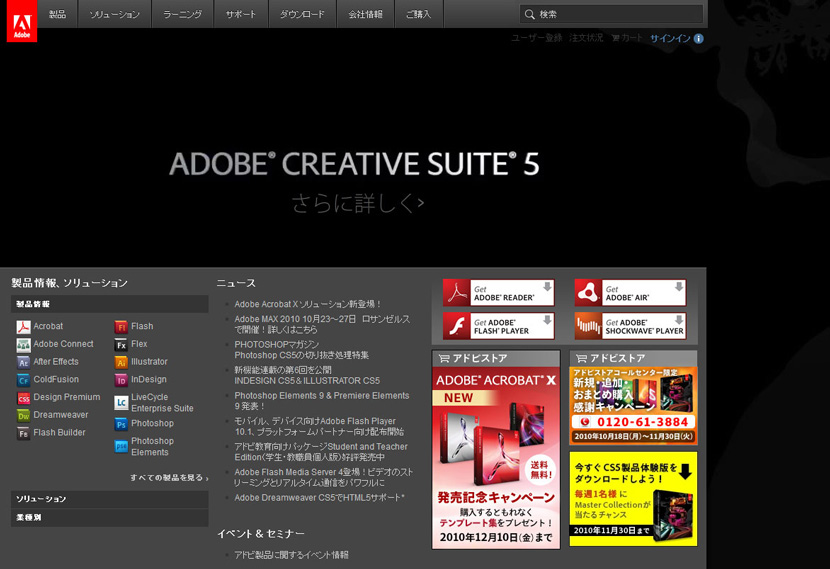Click the Shockwave Player icon on the Get Adobe Shockwave Player badge

click(588, 326)
